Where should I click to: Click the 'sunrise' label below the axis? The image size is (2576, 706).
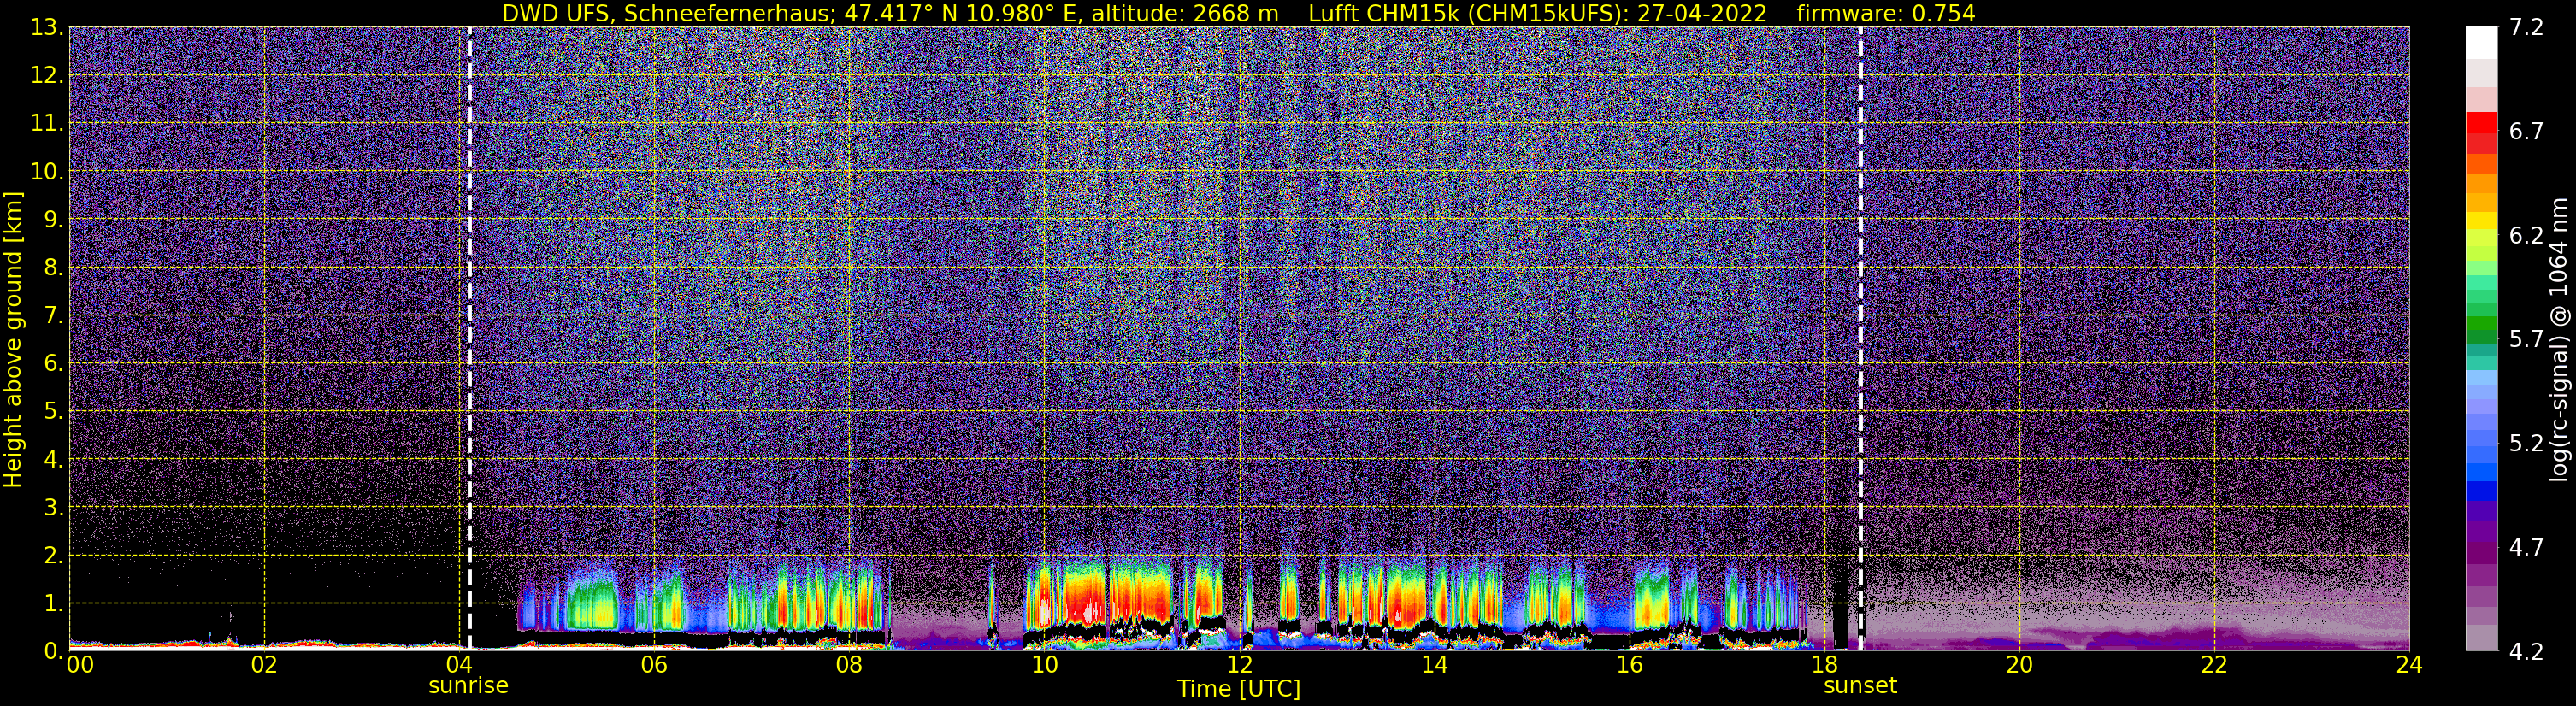point(468,686)
